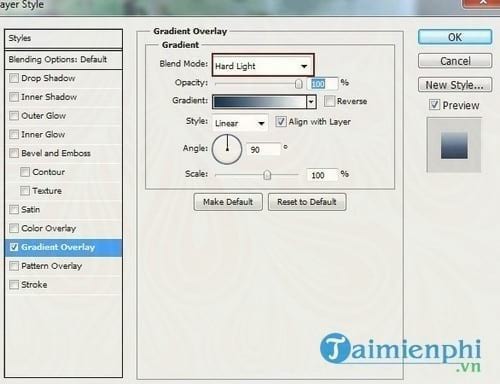Open the Style dropdown set to Linear
Viewport: 500px width, 384px height.
[240, 123]
